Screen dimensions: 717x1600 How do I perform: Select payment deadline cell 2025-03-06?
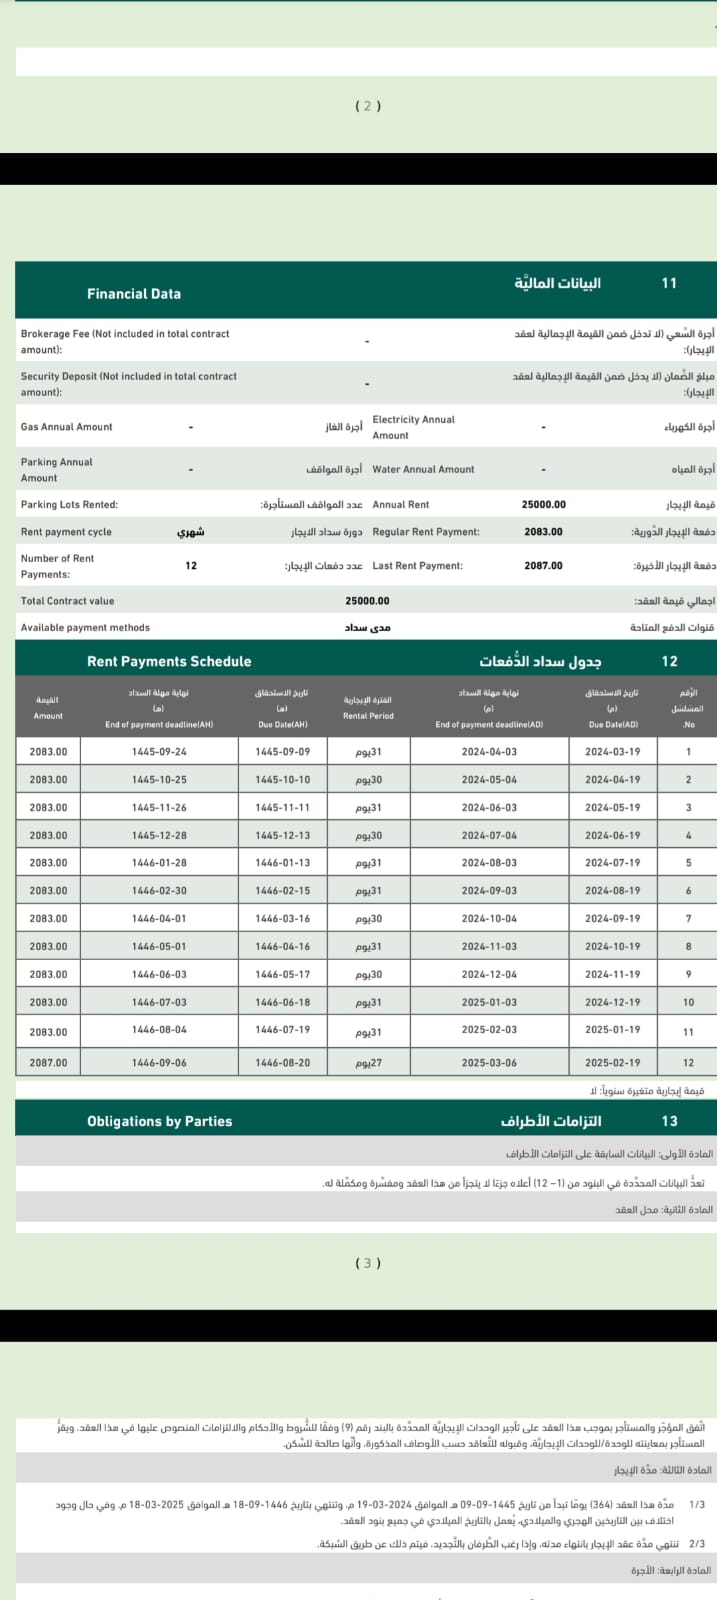[x=489, y=1063]
